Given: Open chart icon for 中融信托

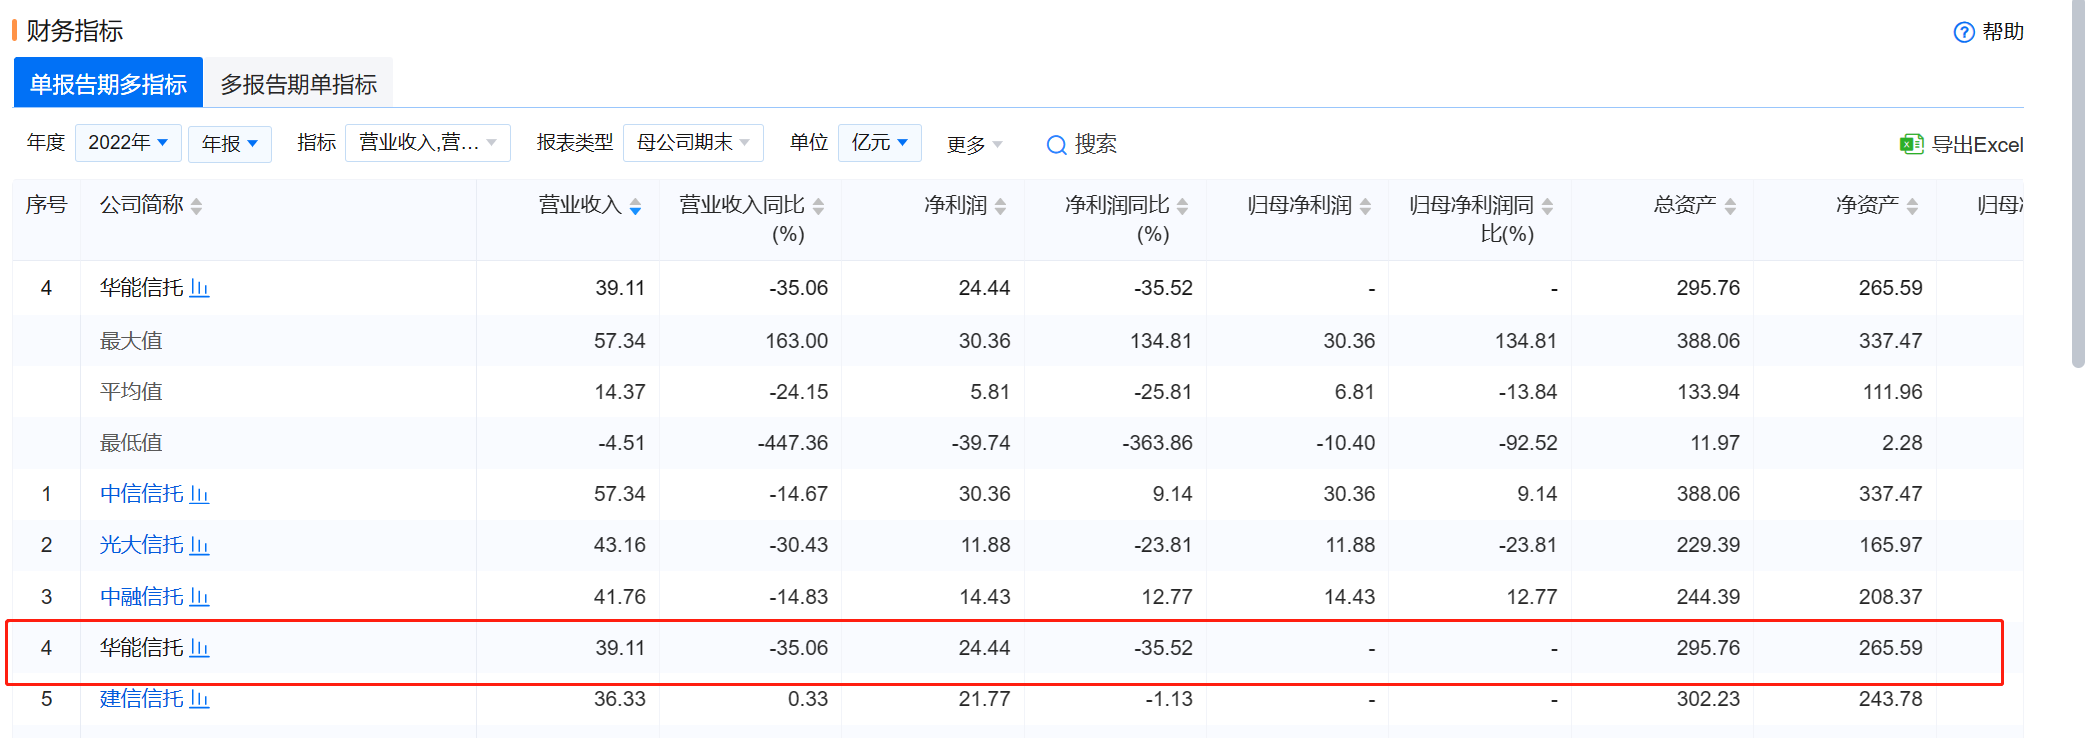Looking at the screenshot, I should (199, 597).
